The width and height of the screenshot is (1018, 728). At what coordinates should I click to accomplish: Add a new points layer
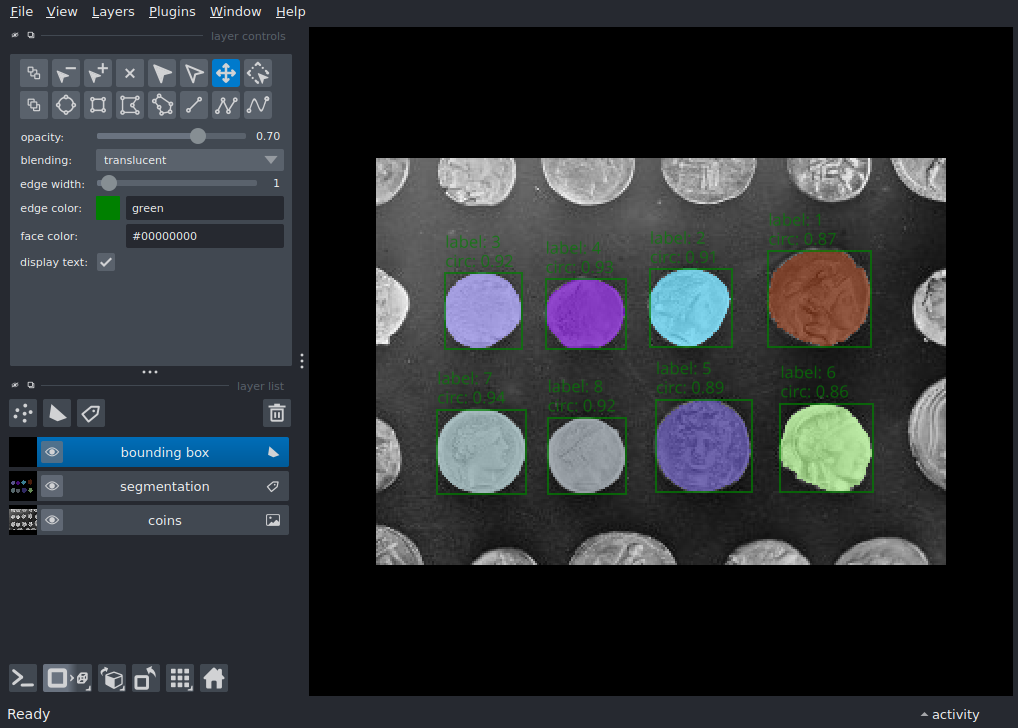point(22,413)
